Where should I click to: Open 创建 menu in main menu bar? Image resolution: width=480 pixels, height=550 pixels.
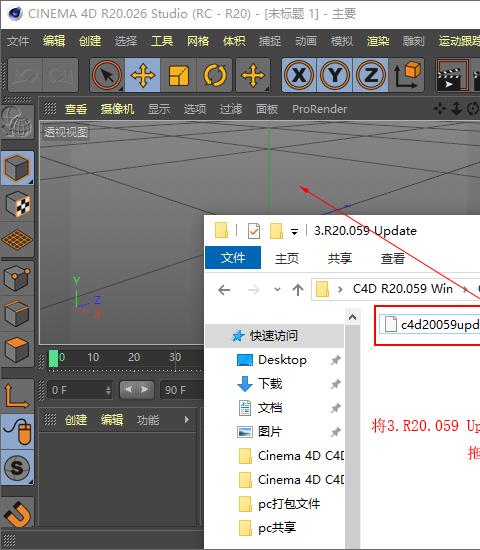tap(90, 41)
